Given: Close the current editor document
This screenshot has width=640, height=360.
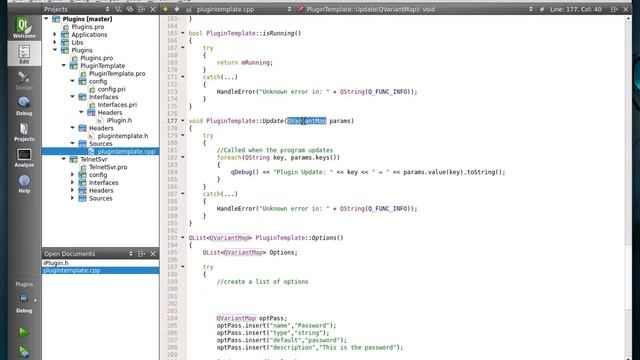Looking at the screenshot, I should [626, 9].
